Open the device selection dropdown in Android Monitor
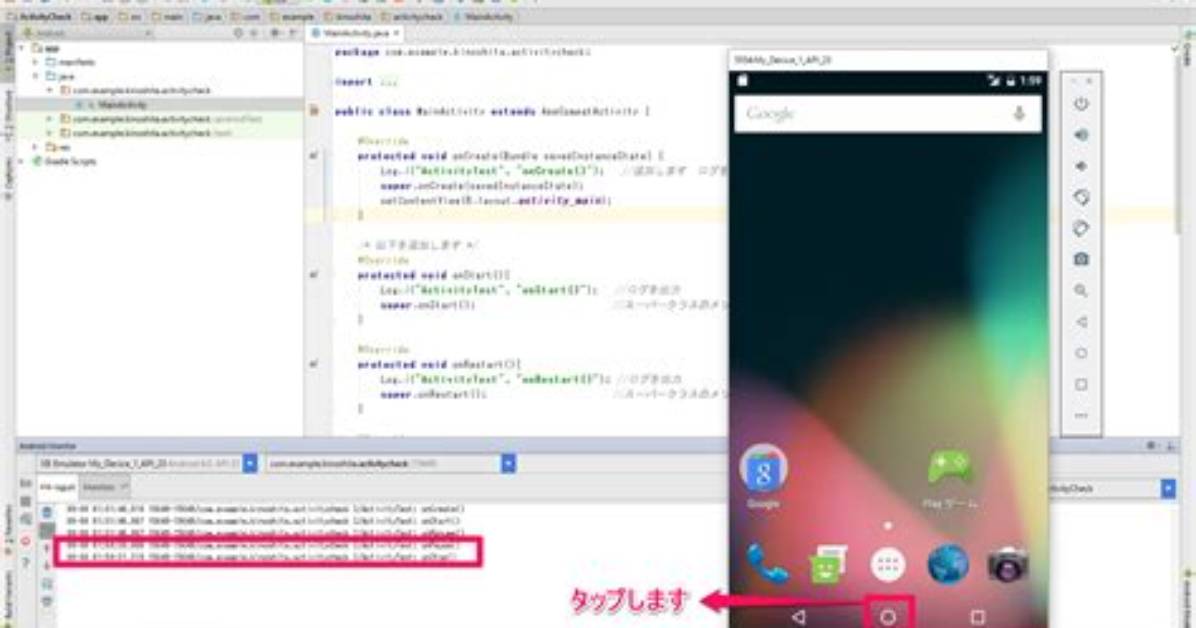 pyautogui.click(x=249, y=463)
